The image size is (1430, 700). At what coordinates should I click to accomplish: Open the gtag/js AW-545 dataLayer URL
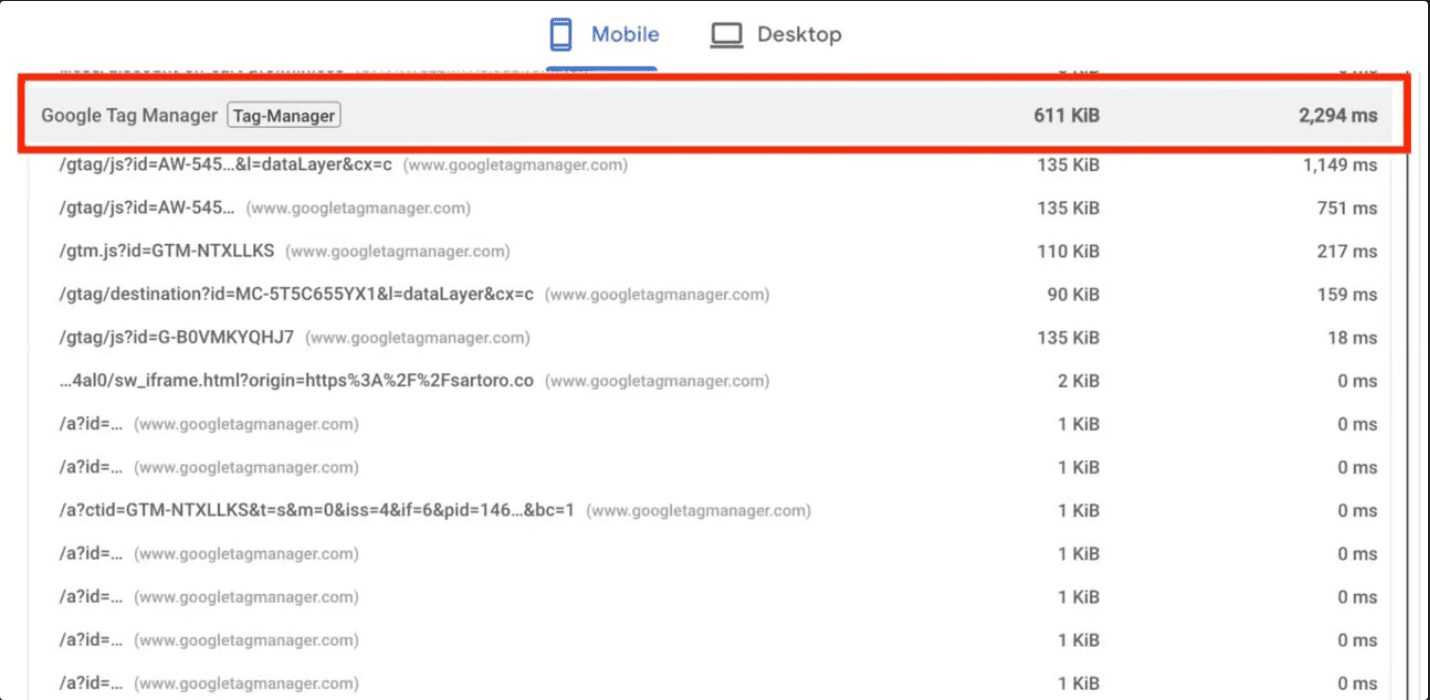pyautogui.click(x=225, y=165)
